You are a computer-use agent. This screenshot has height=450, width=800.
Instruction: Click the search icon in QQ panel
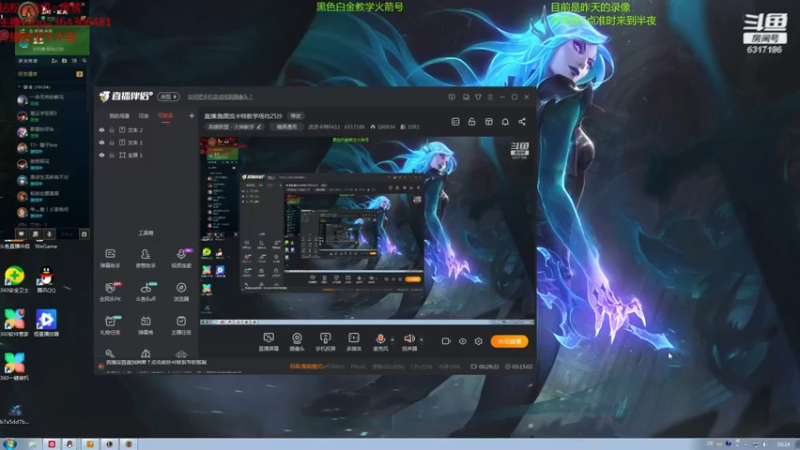pos(85,61)
